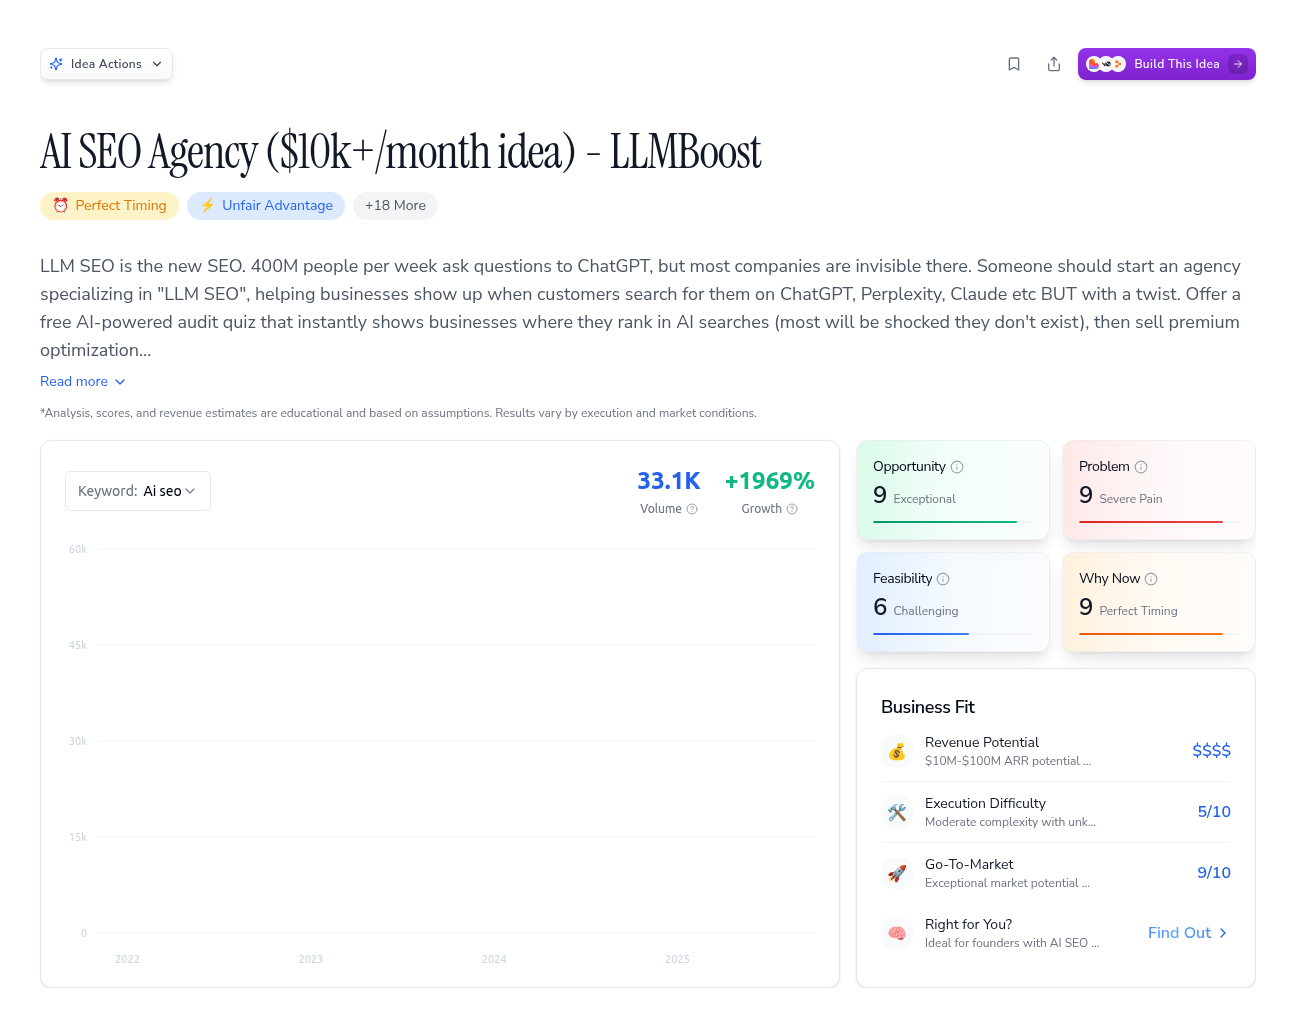The width and height of the screenshot is (1296, 1028).
Task: Open the Keyword Ai seo selector
Action: pos(138,491)
